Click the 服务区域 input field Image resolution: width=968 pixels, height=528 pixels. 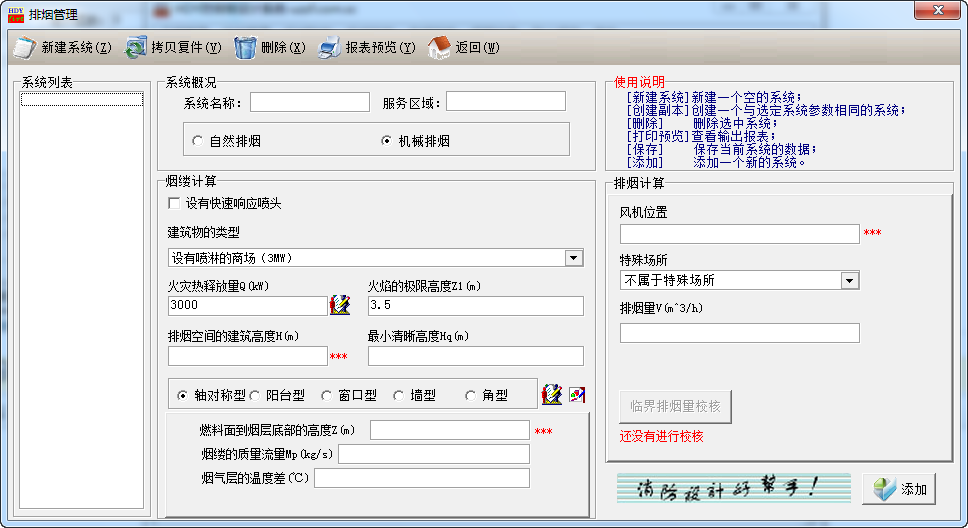pos(506,101)
